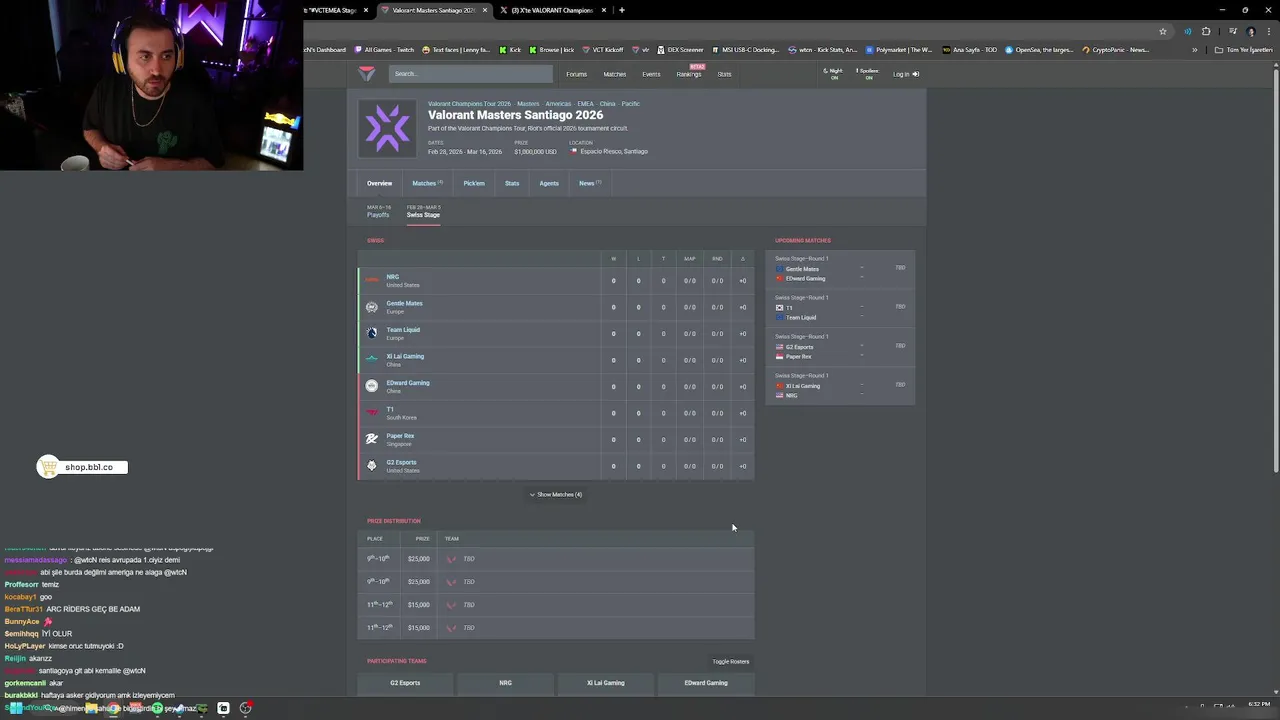
Task: Open Stats in the site navigation
Action: coord(724,74)
